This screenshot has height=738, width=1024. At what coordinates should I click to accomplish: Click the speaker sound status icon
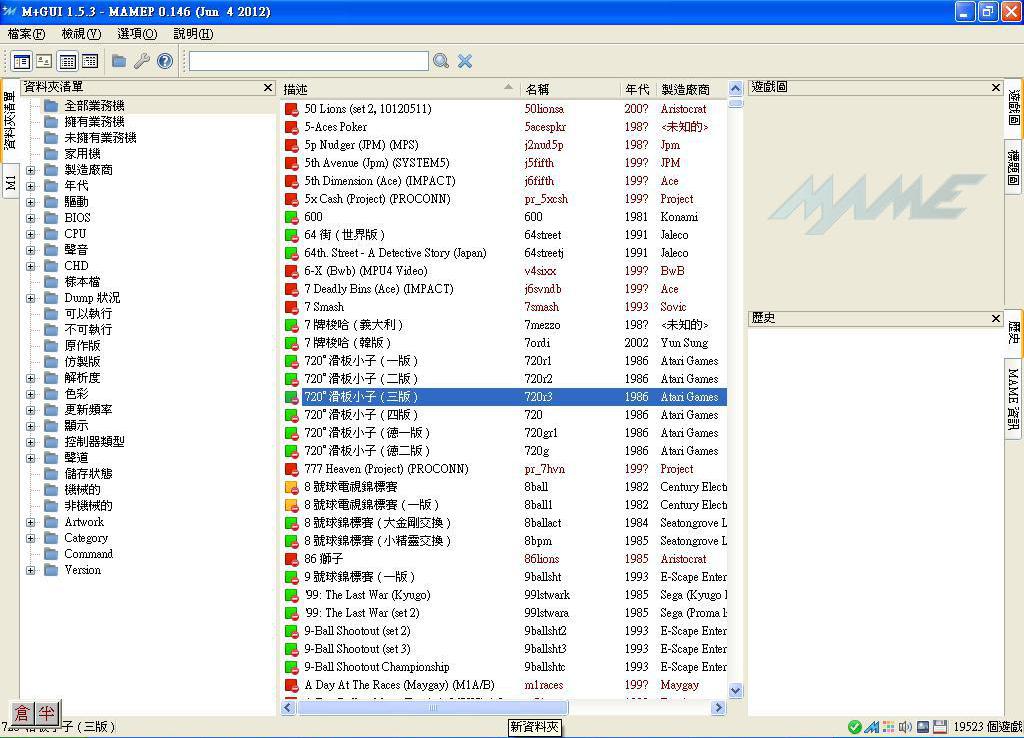point(906,727)
